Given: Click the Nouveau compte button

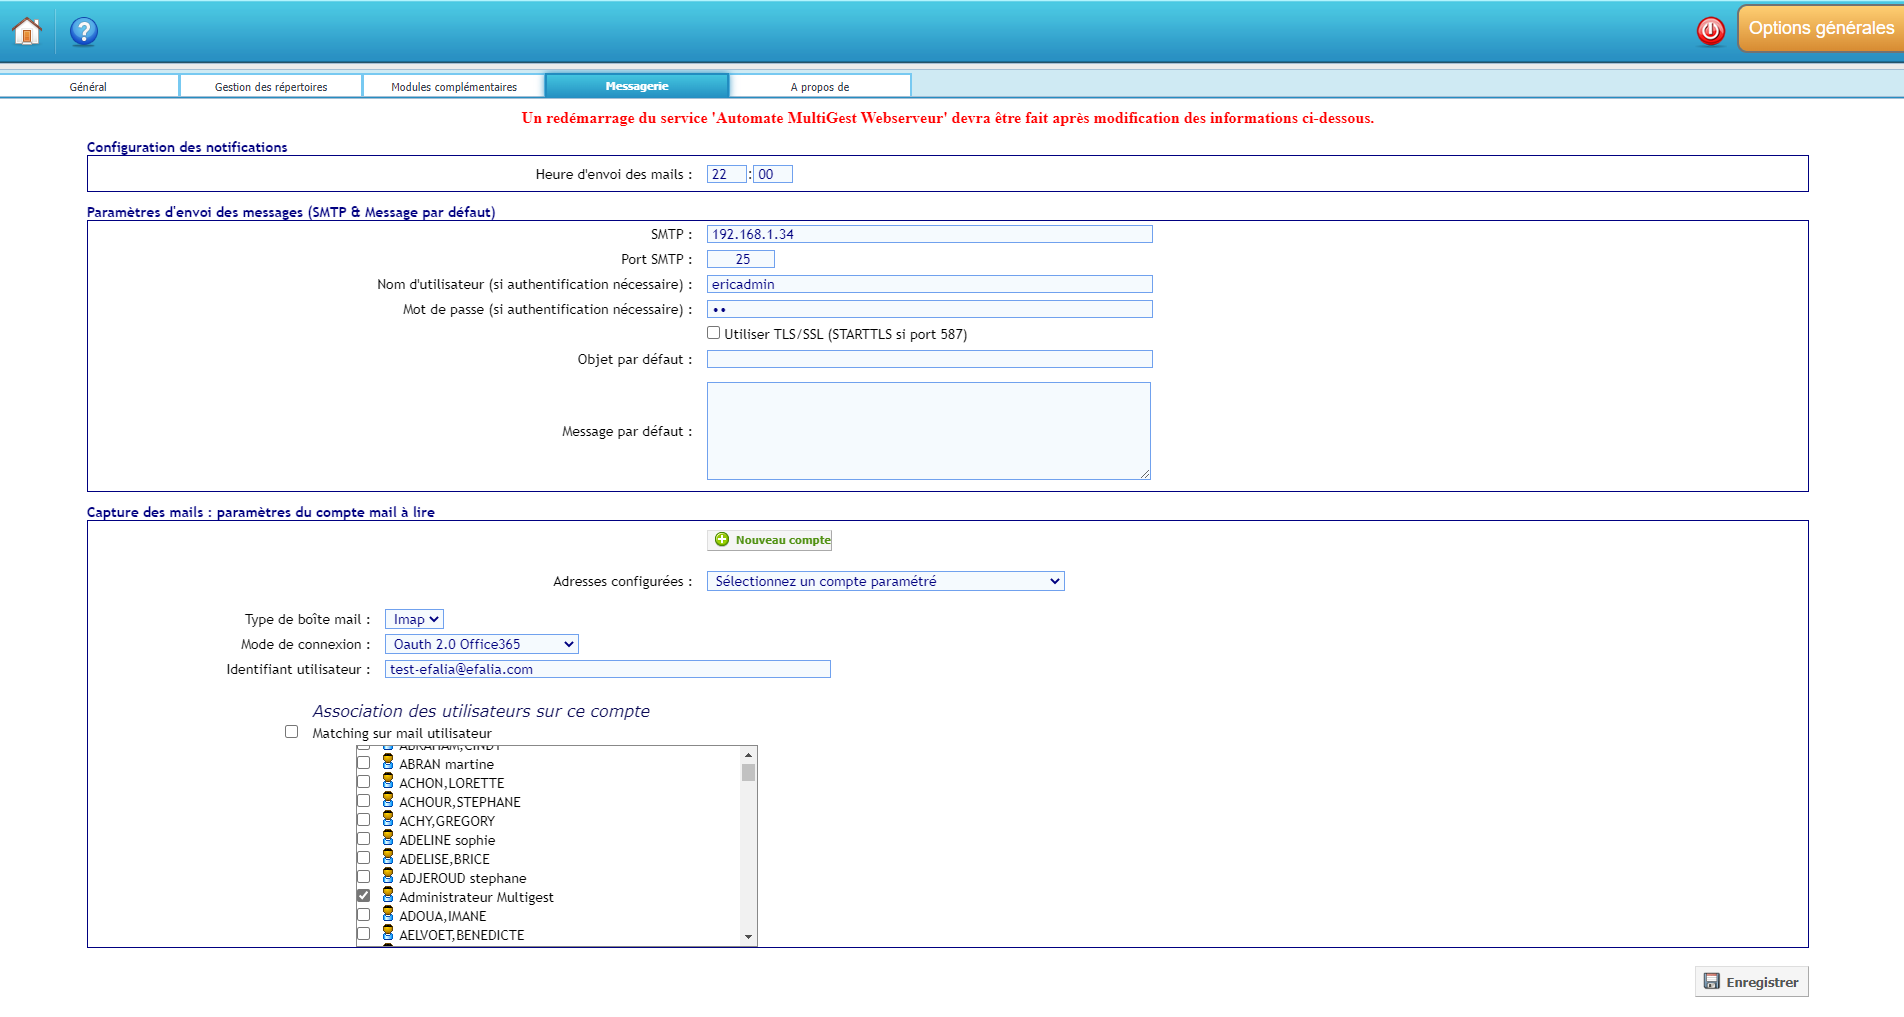Looking at the screenshot, I should coord(770,540).
